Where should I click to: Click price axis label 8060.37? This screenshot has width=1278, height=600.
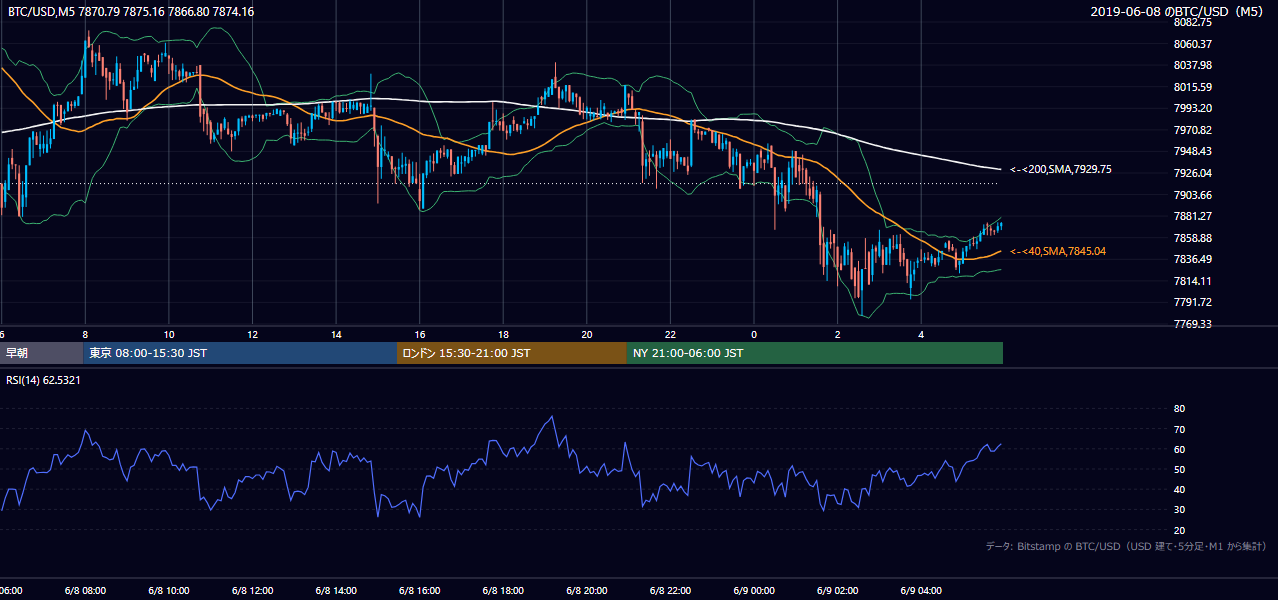(1193, 44)
